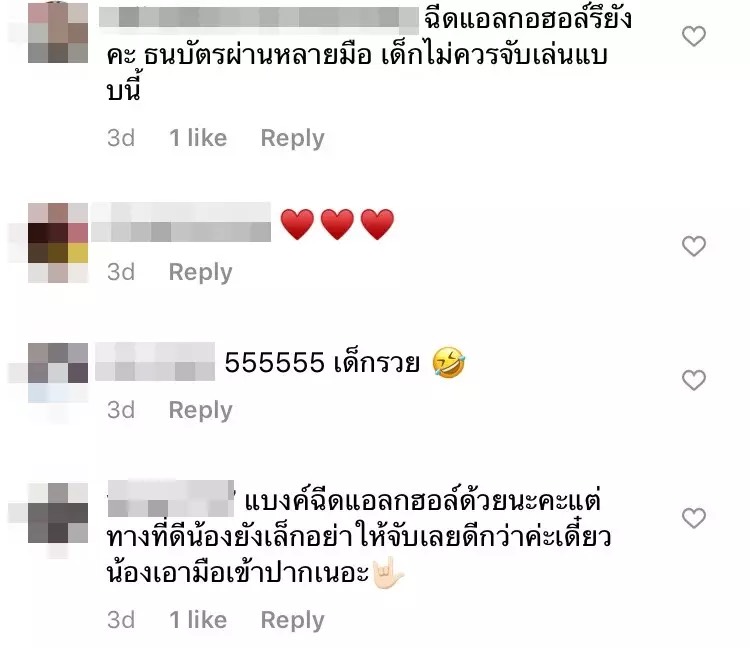The height and width of the screenshot is (648, 750).
Task: Open username of the first commenter
Action: pos(259,20)
